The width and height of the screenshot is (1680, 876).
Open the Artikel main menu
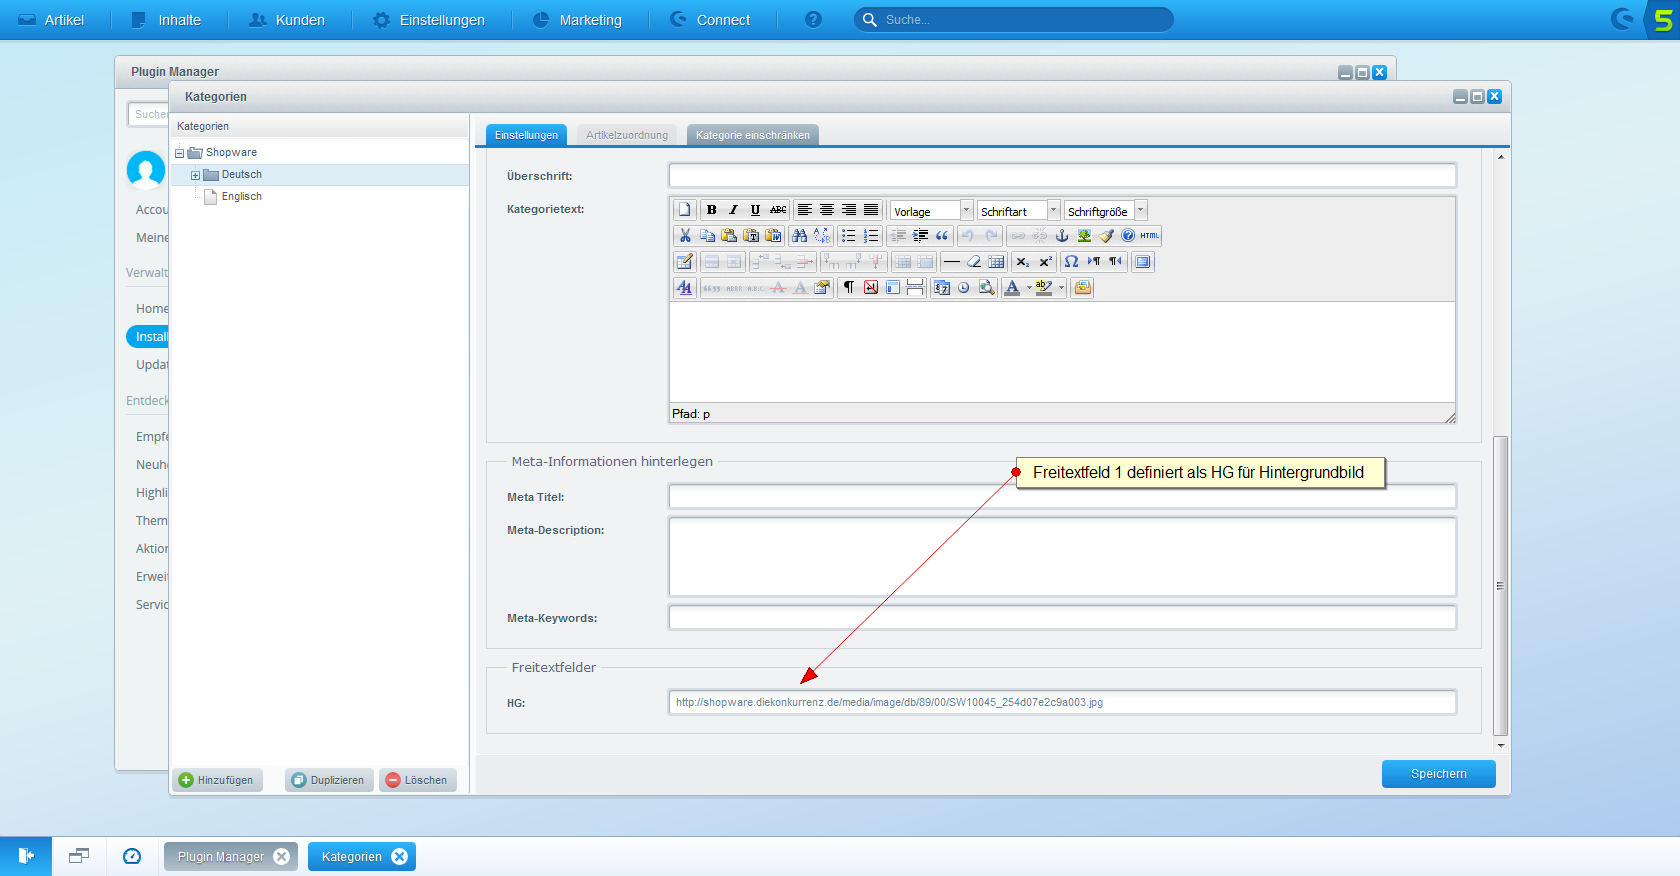[51, 20]
